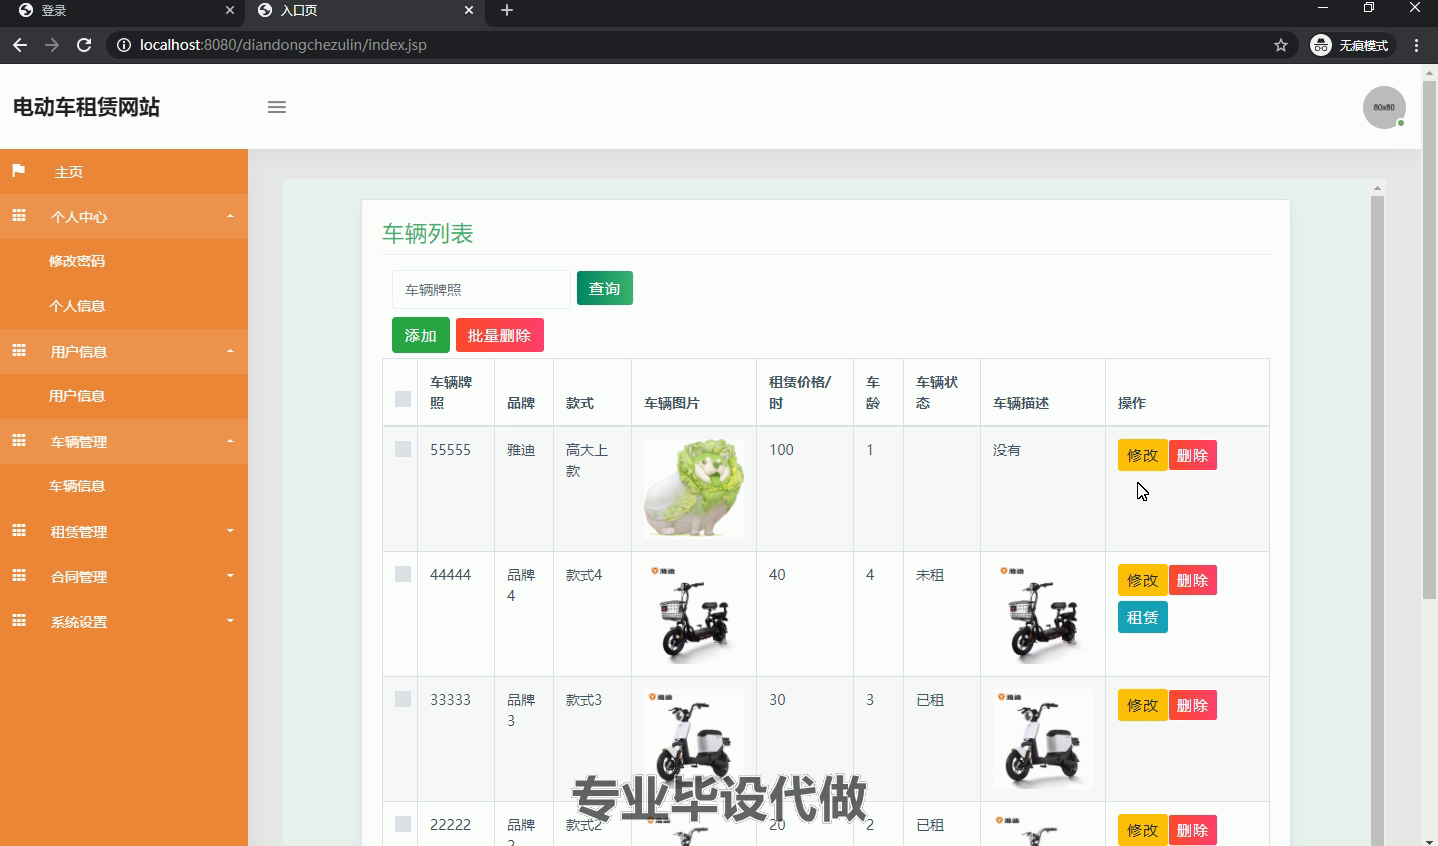Open the cabbage dog image for 55555
1438x846 pixels.
point(694,488)
